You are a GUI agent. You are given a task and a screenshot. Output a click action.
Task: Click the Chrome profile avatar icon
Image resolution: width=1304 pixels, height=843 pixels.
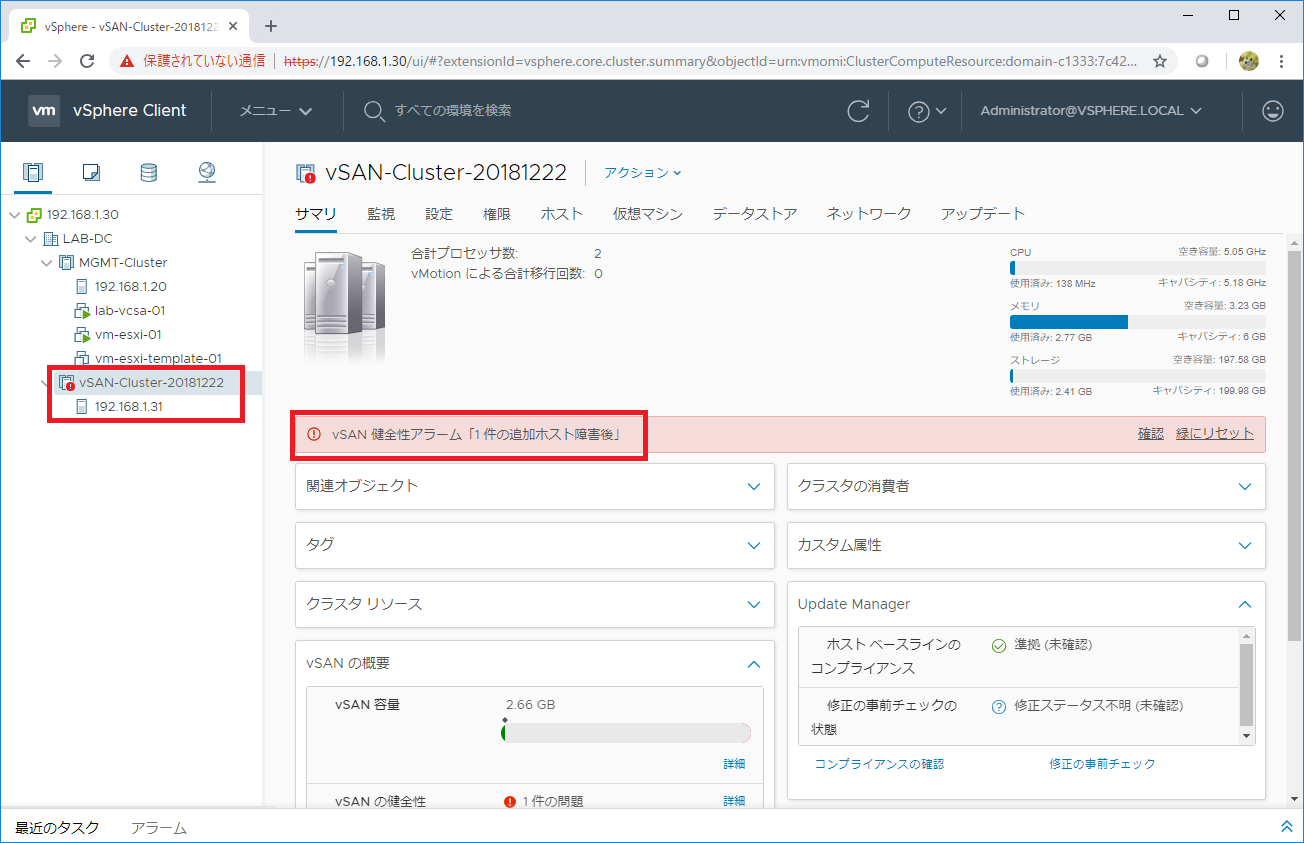[x=1248, y=61]
